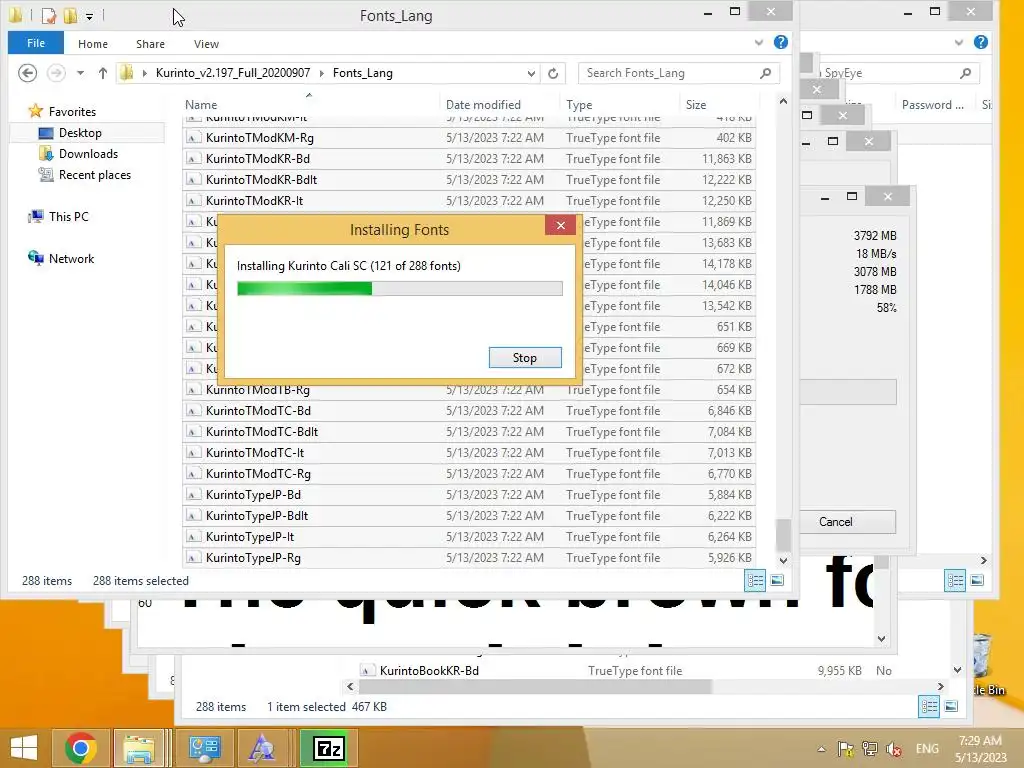Select file KurintoTModKR-BdIt
Screen dimensions: 1024x768
(x=469, y=180)
